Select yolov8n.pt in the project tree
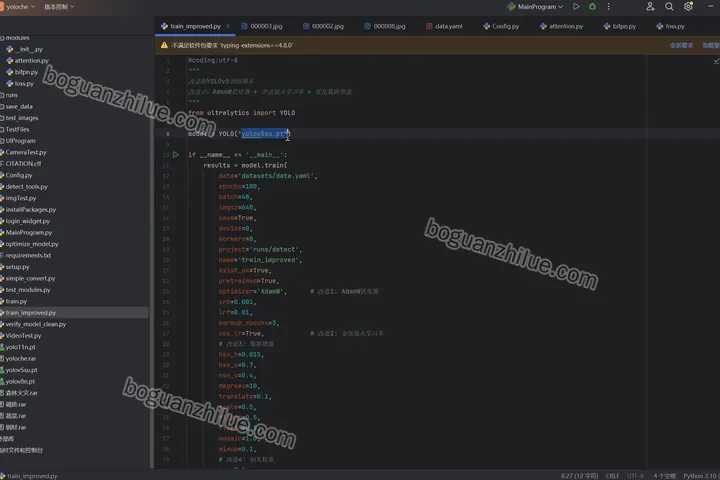This screenshot has height=480, width=720. pos(17,382)
